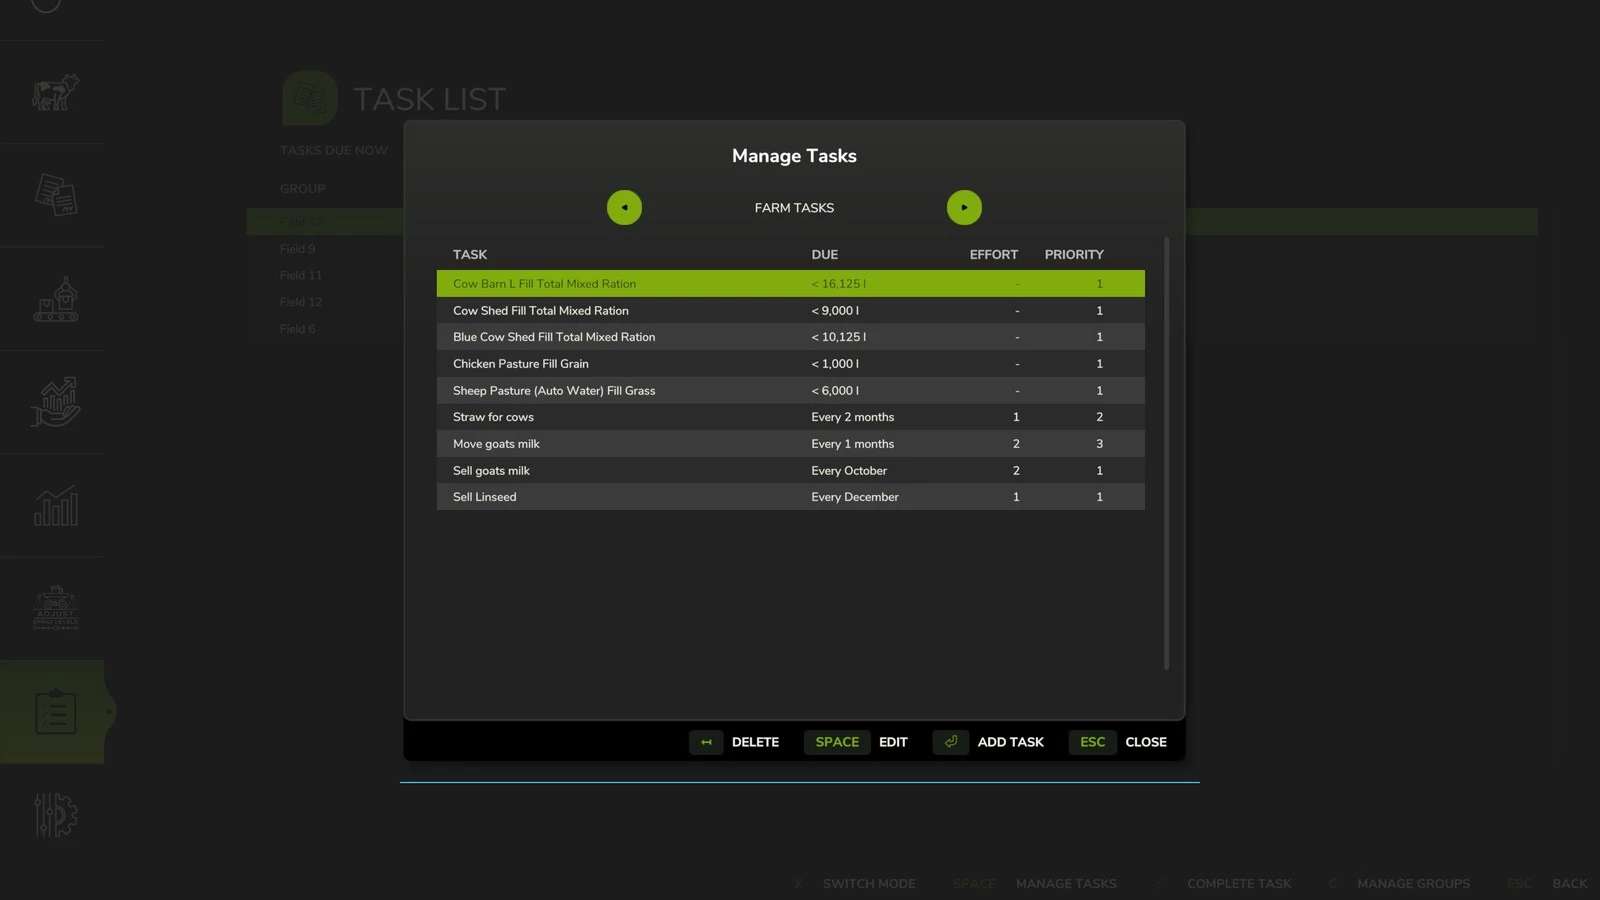This screenshot has width=1600, height=900.
Task: Switch to previous task group arrow
Action: tap(624, 208)
